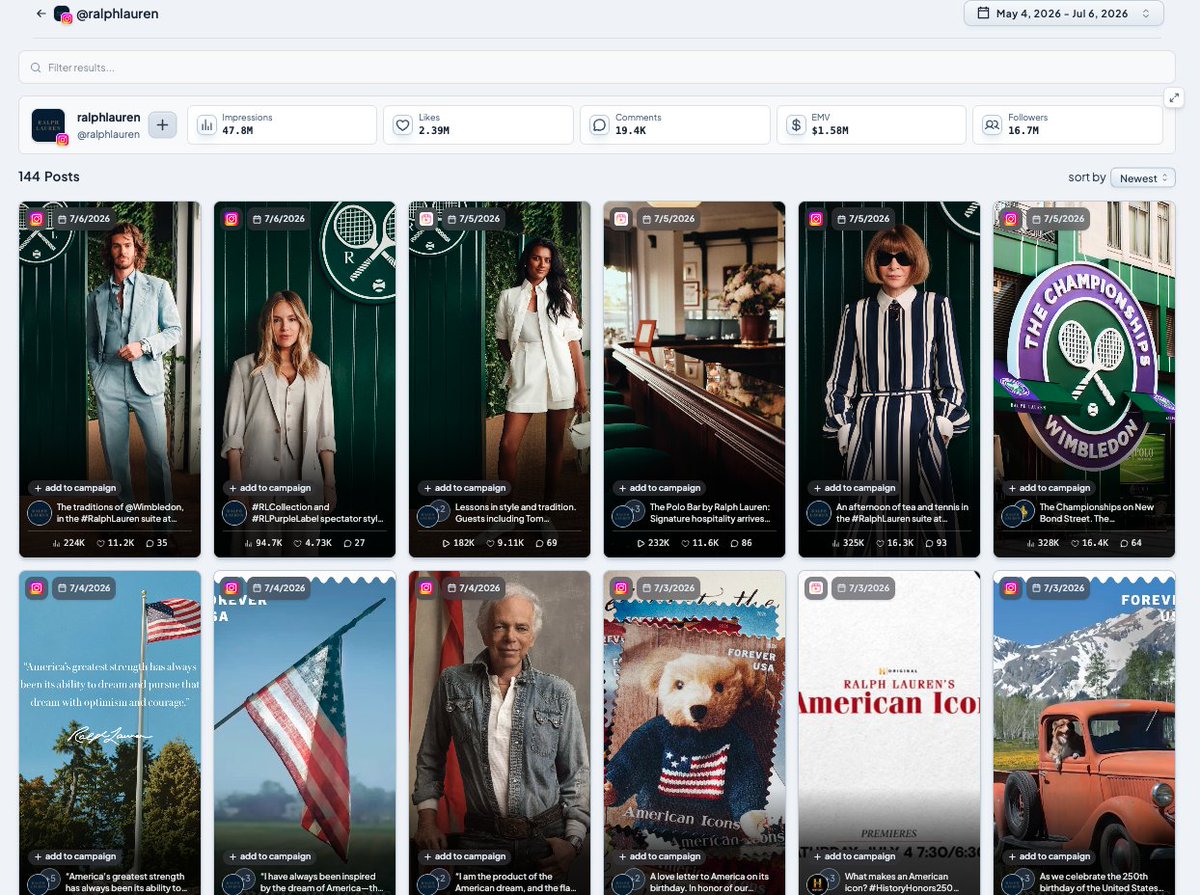Screen dimensions: 1200x895
Task: Open the date range picker May 4 – Jul 6, 2026
Action: 1063,14
